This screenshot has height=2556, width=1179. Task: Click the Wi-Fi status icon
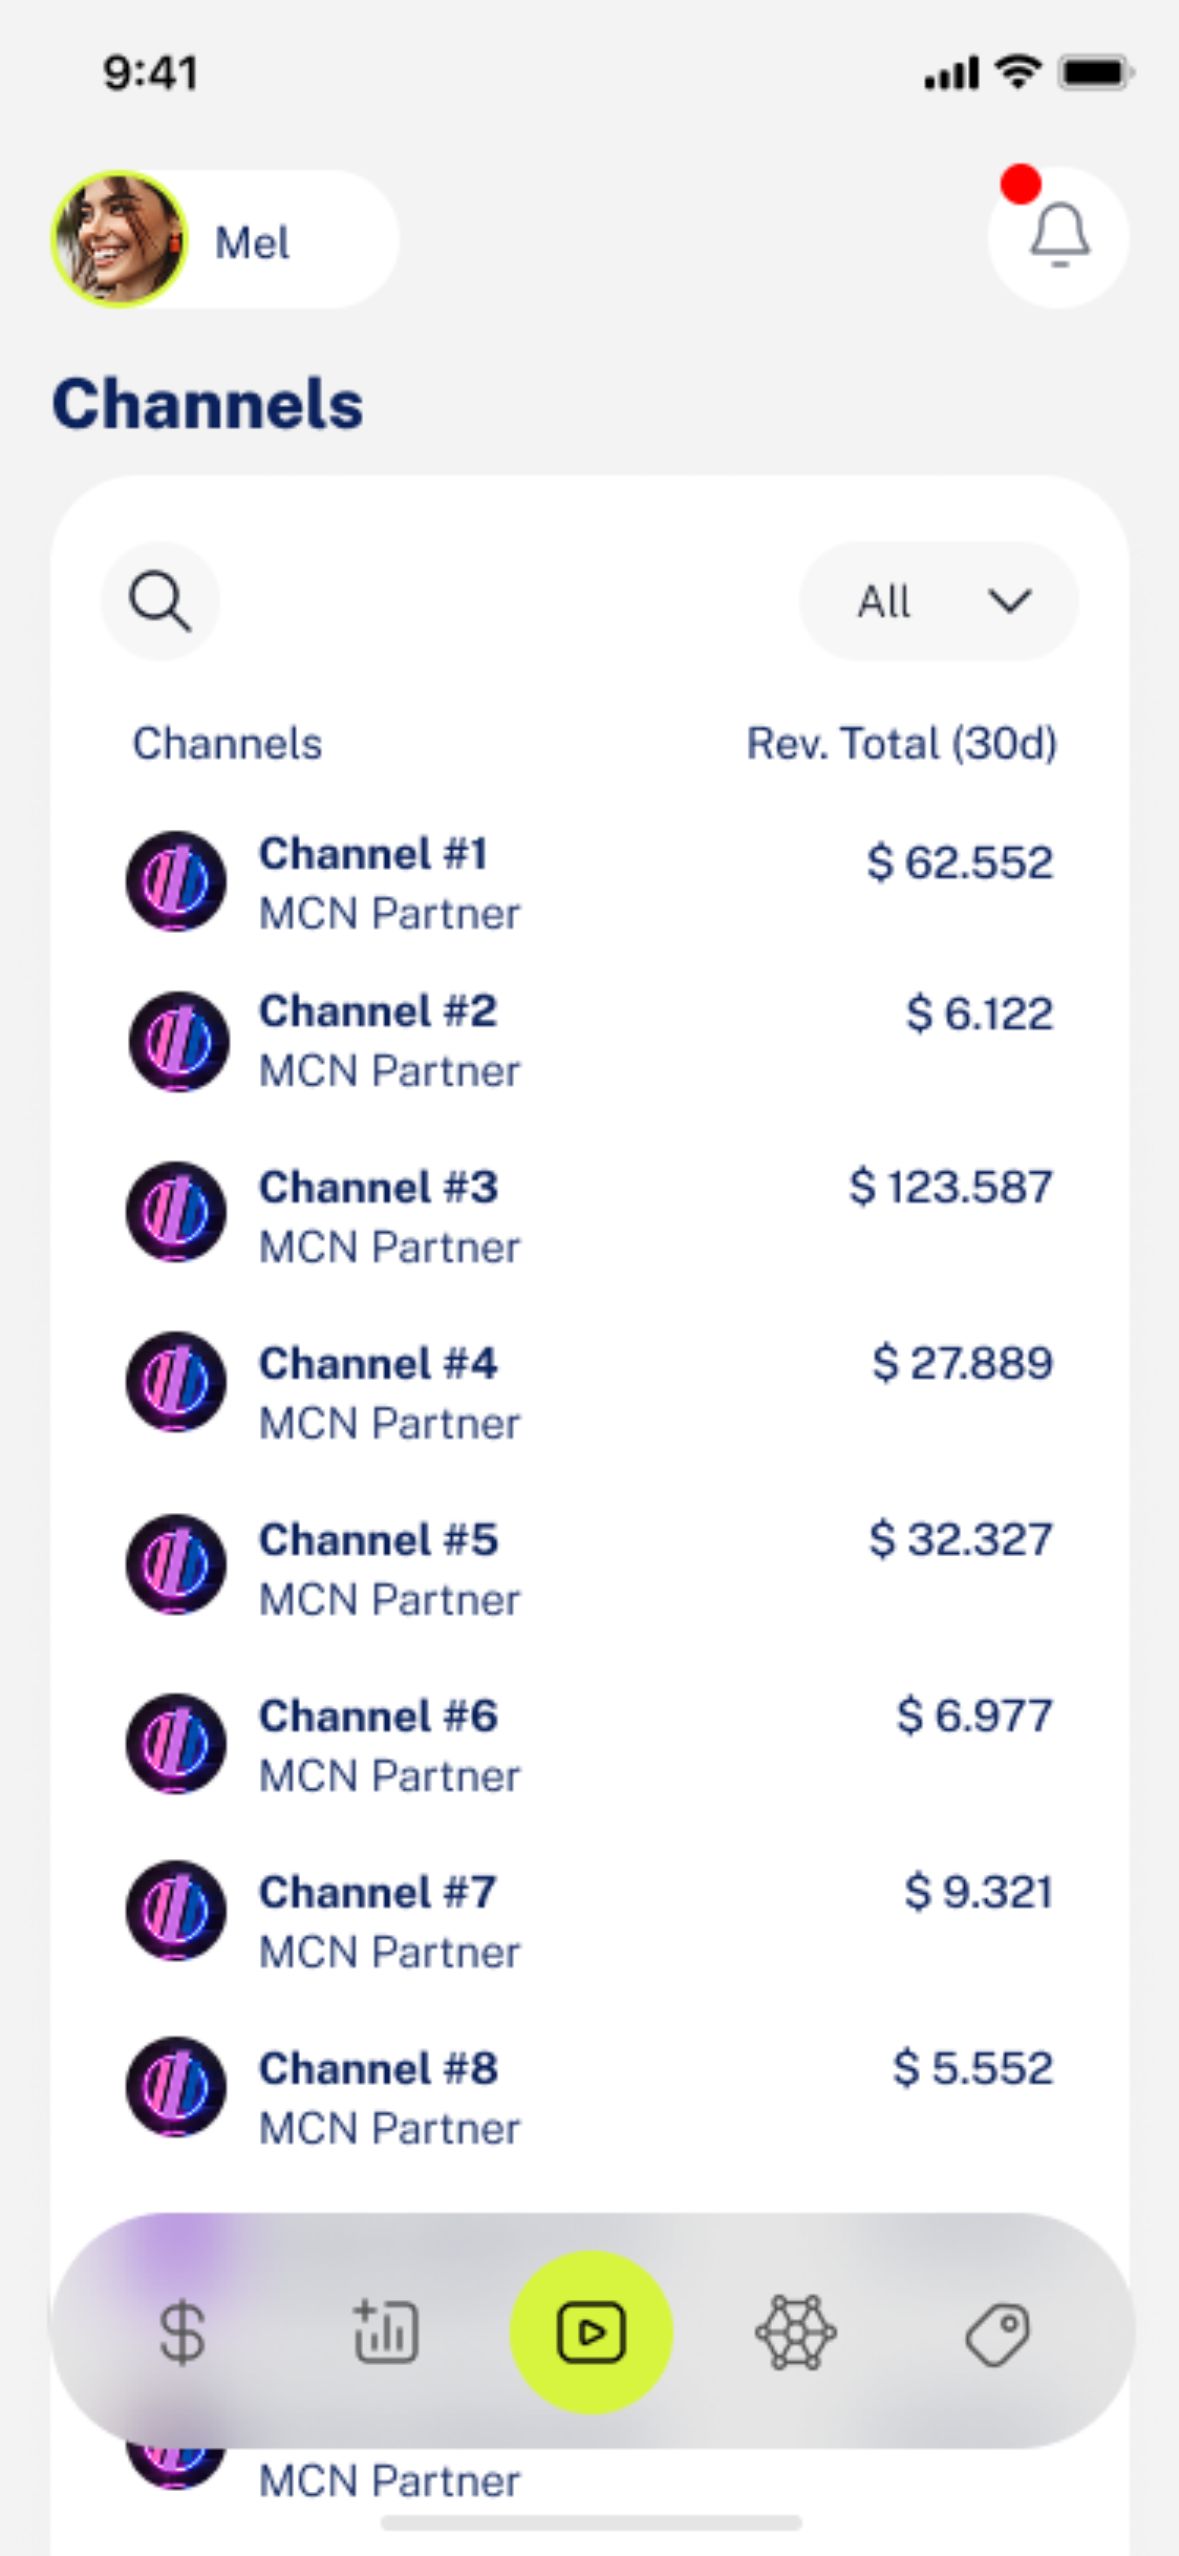pos(1017,72)
